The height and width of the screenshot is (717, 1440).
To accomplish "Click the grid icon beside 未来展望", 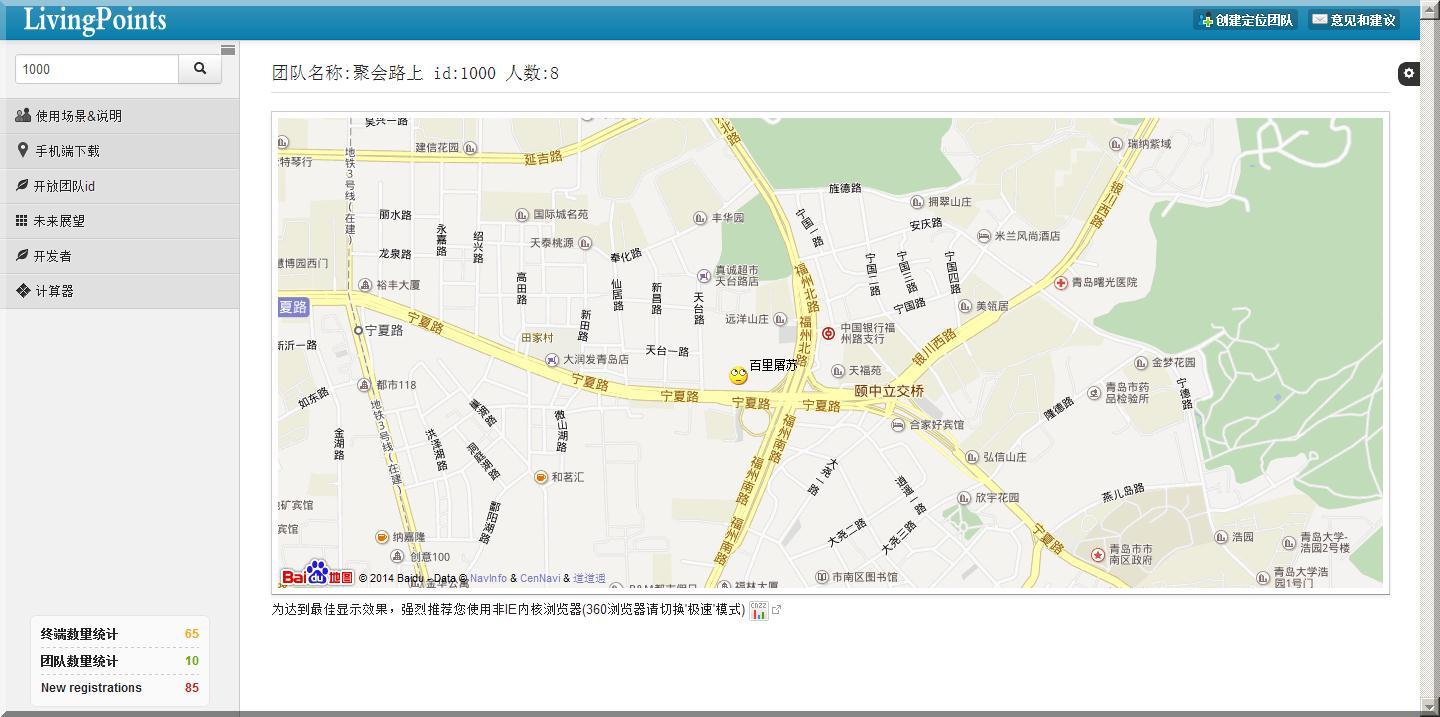I will [x=21, y=220].
